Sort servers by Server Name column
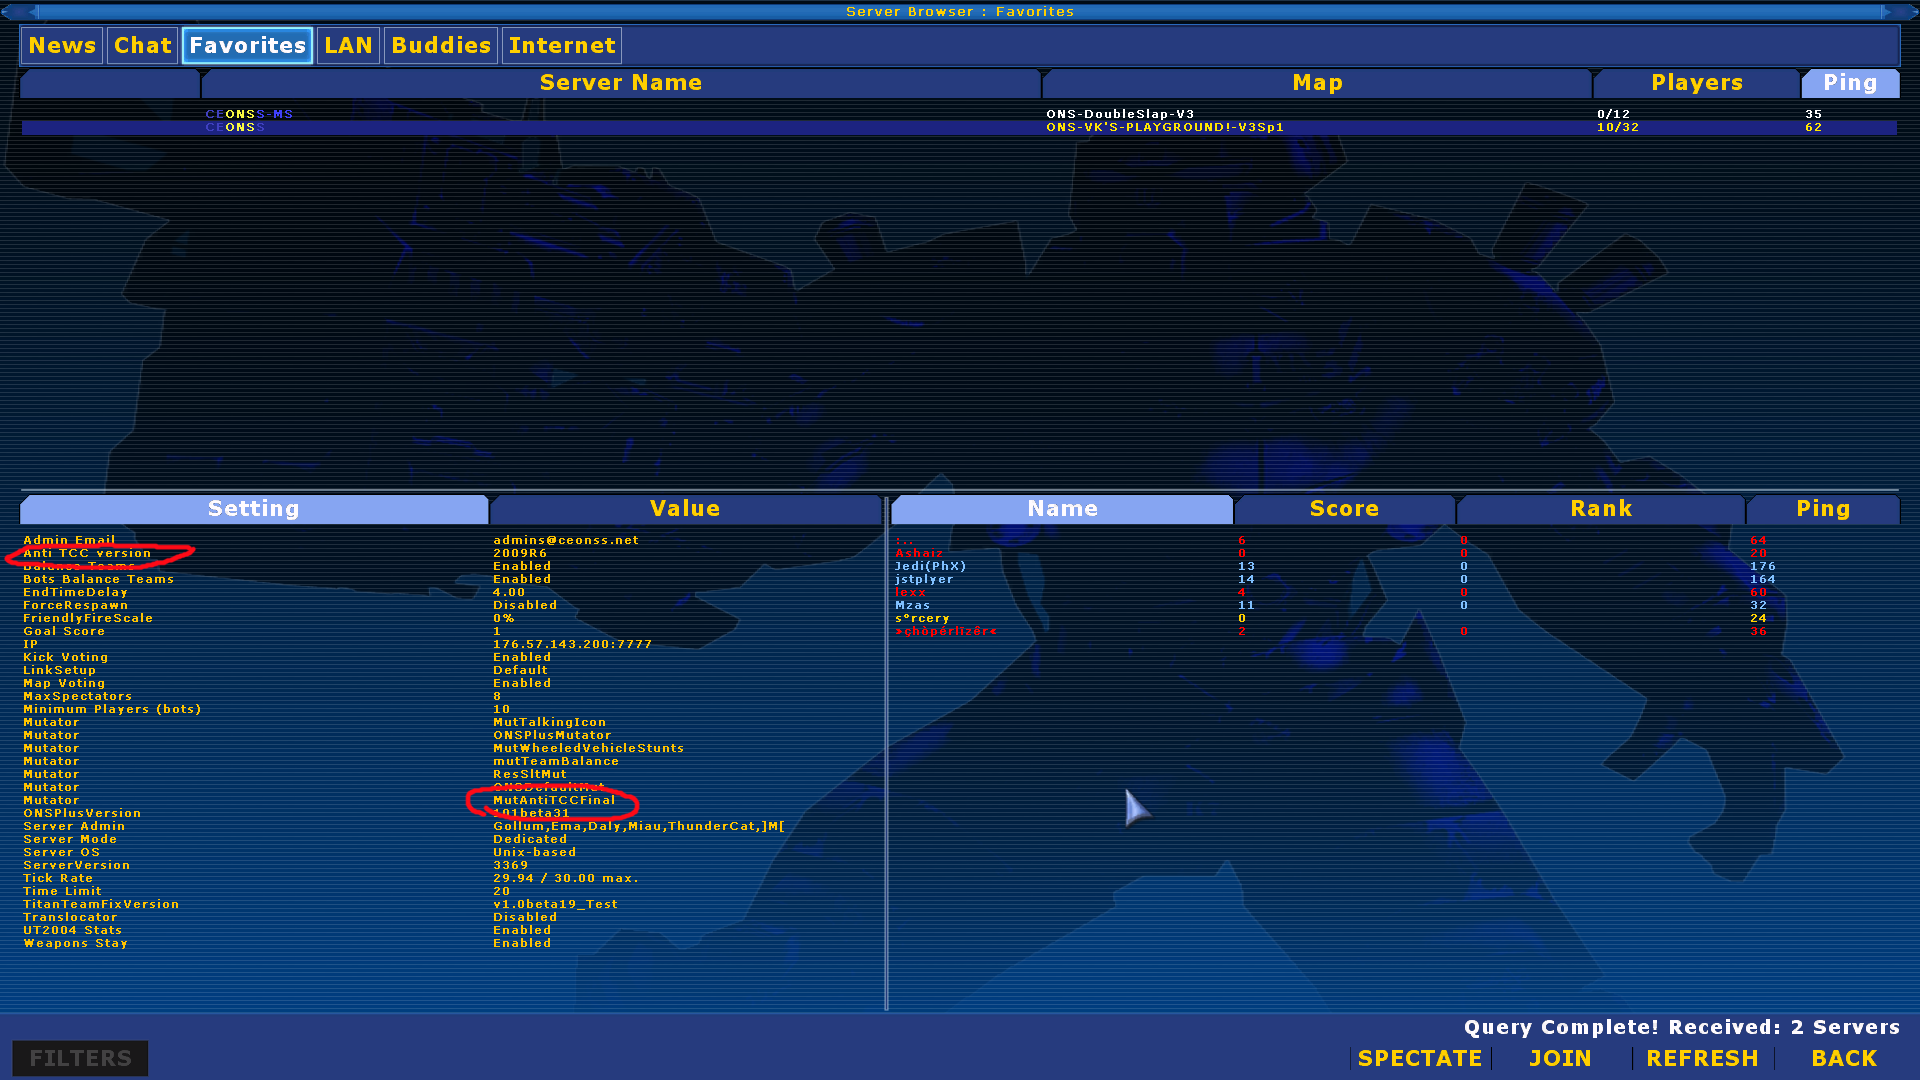Screen dimensions: 1920x1080 tap(620, 83)
